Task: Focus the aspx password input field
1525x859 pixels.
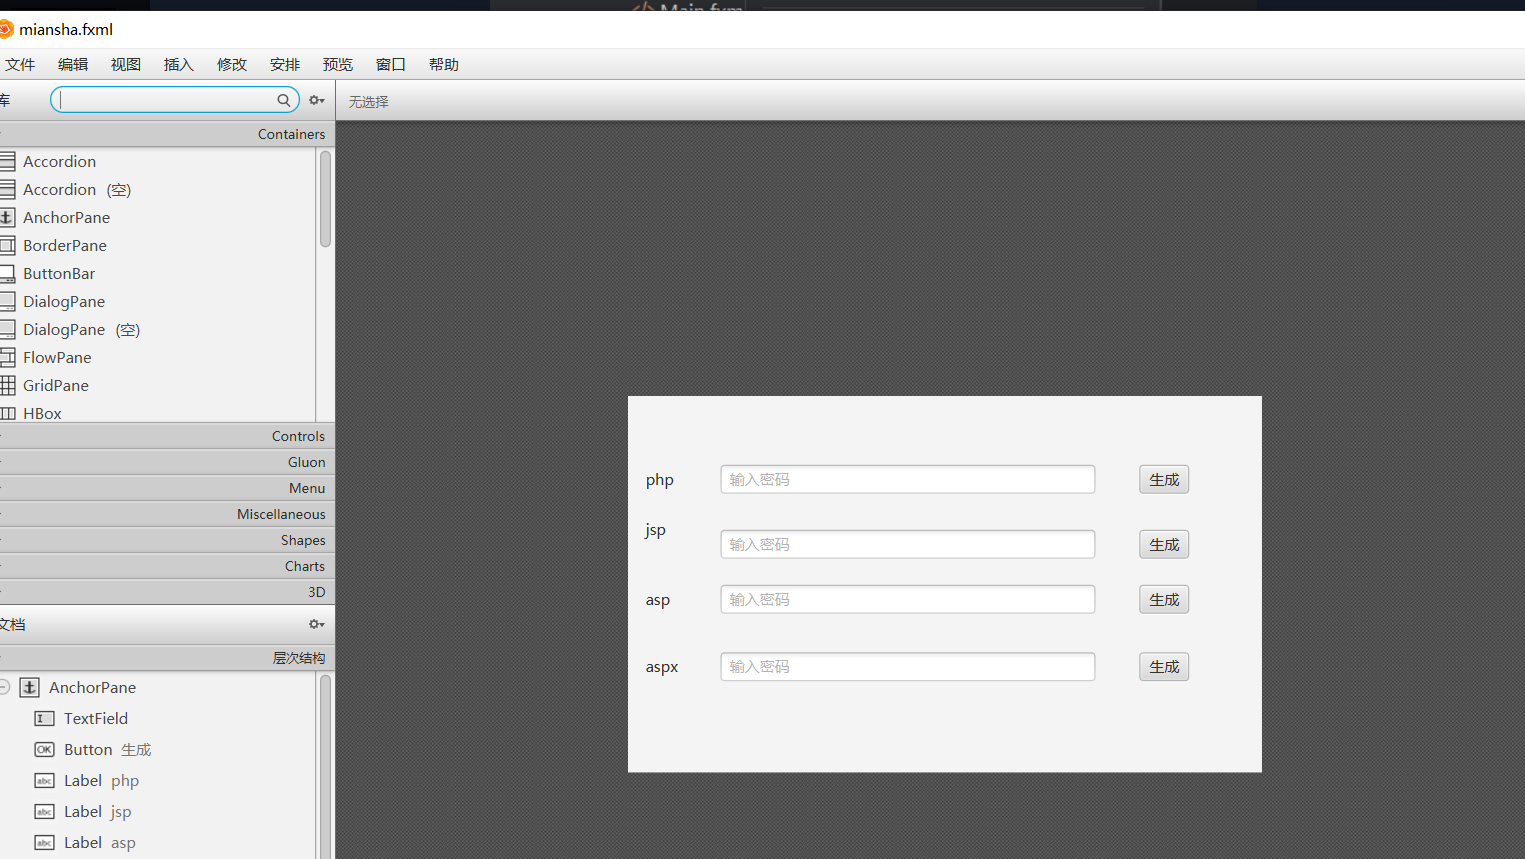Action: click(x=908, y=667)
